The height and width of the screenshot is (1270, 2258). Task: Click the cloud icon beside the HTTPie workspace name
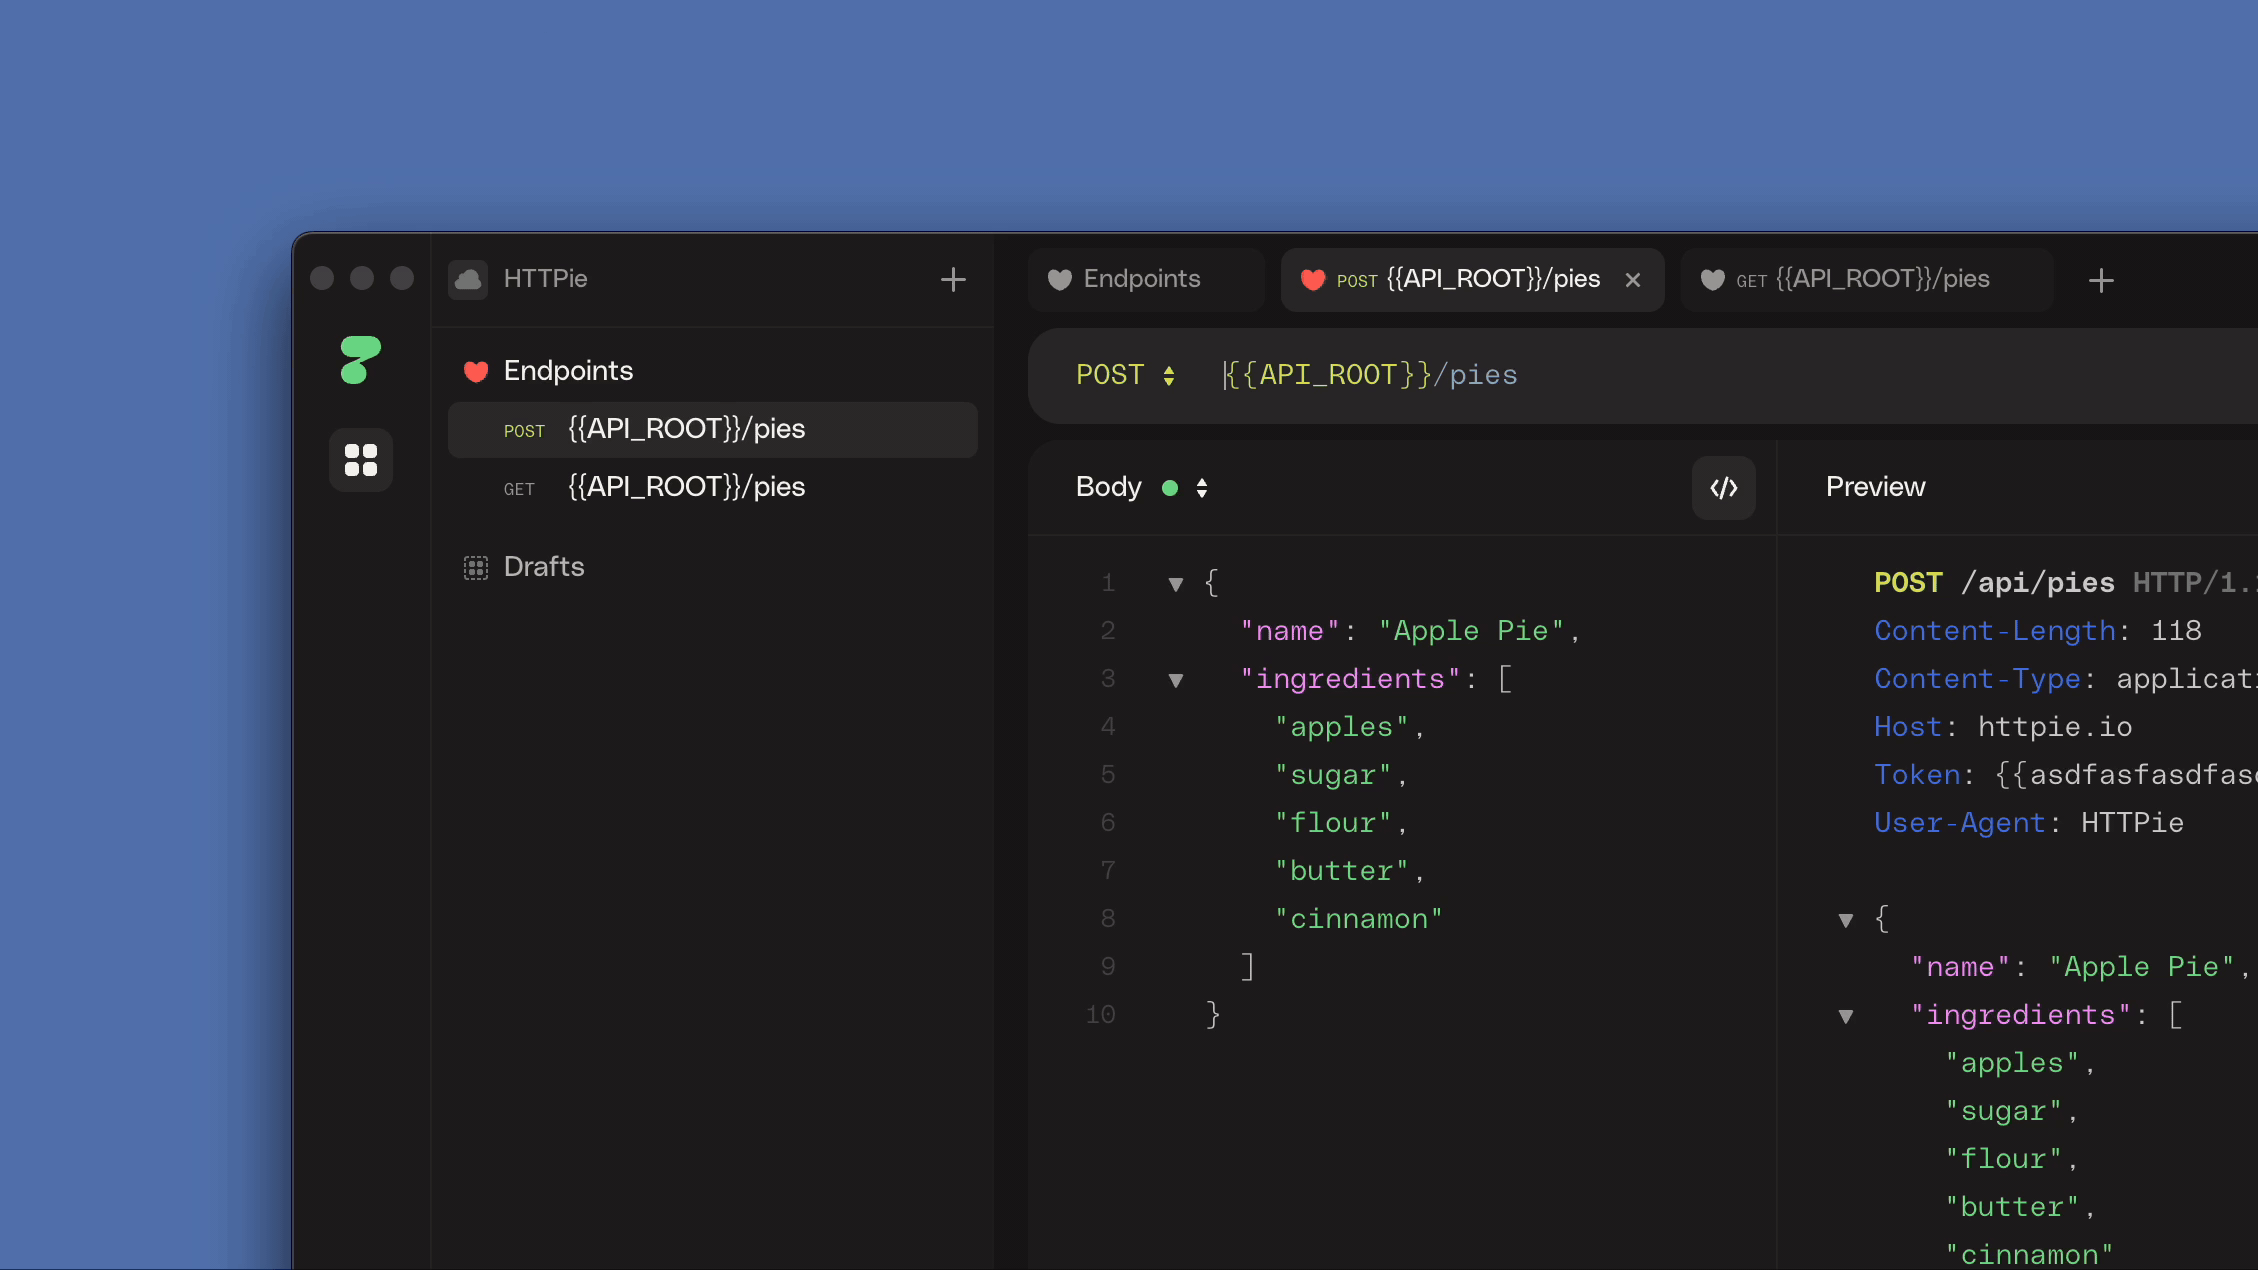(468, 280)
